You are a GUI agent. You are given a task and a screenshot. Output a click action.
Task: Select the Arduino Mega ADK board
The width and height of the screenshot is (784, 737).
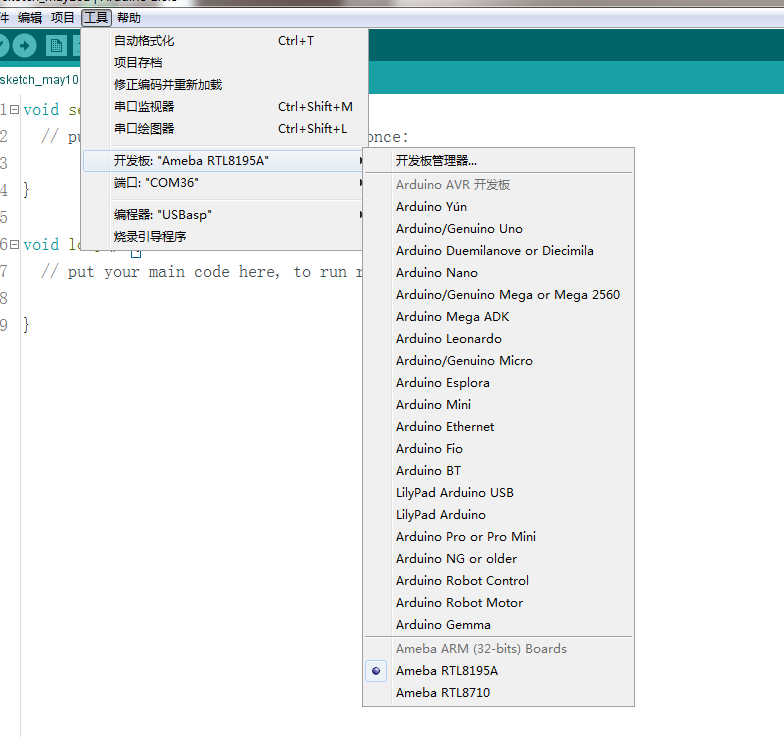coord(498,316)
